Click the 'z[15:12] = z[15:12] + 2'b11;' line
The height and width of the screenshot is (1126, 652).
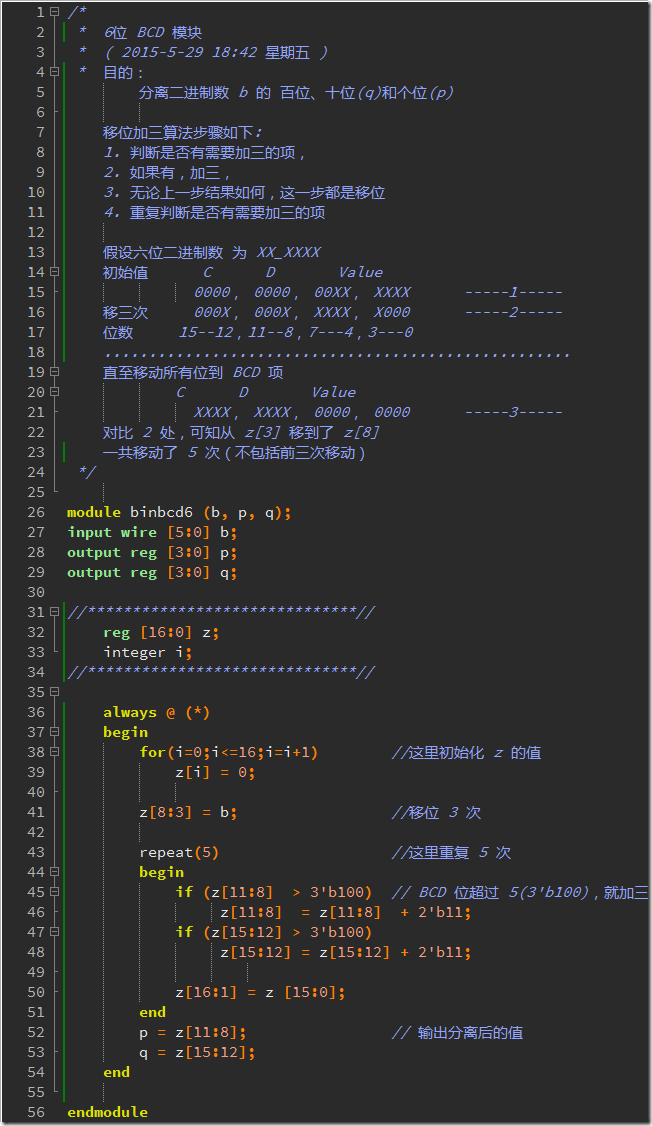click(x=346, y=952)
